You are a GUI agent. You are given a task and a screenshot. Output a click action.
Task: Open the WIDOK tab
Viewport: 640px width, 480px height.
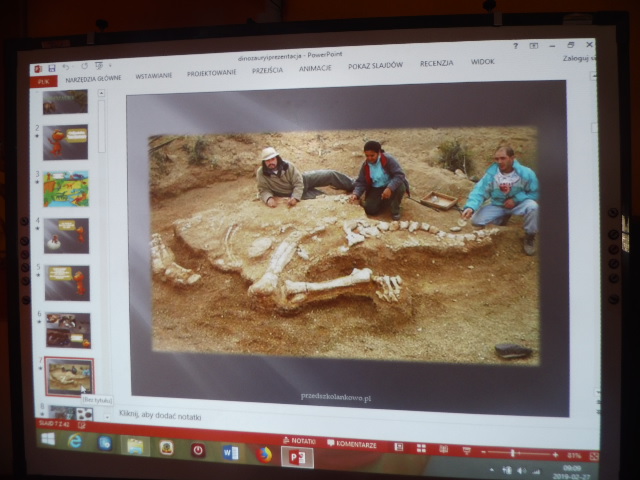click(482, 62)
